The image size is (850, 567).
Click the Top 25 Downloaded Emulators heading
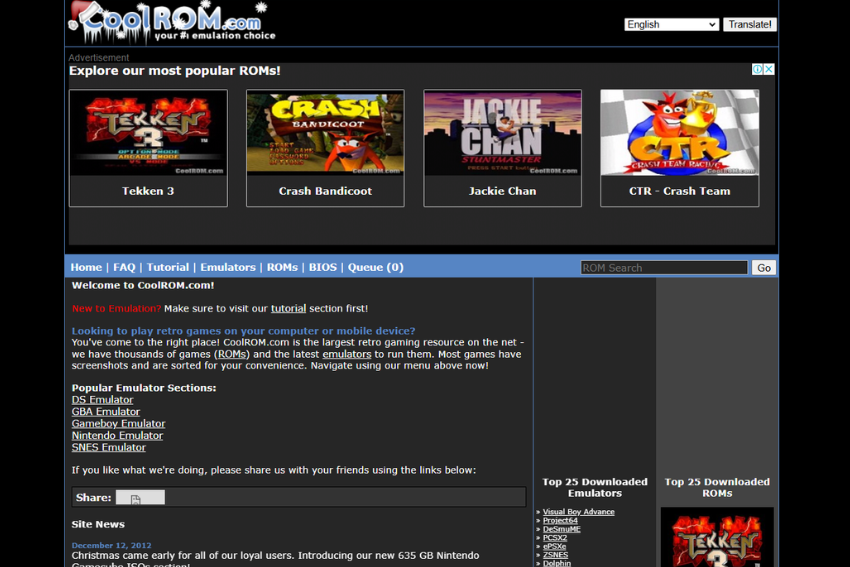pyautogui.click(x=595, y=488)
